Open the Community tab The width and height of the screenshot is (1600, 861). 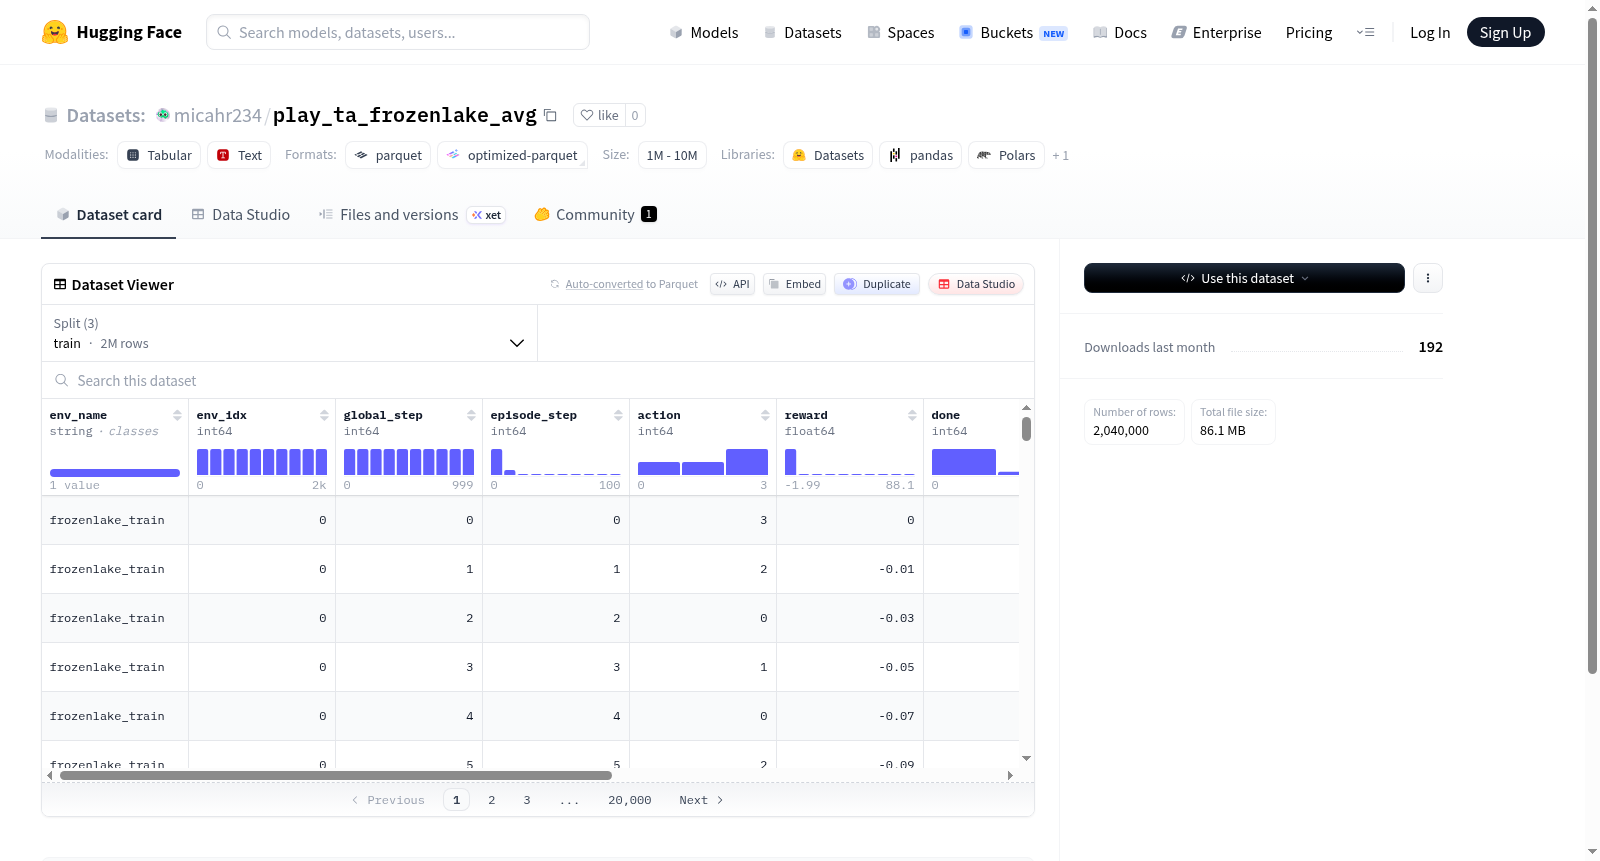pyautogui.click(x=595, y=215)
